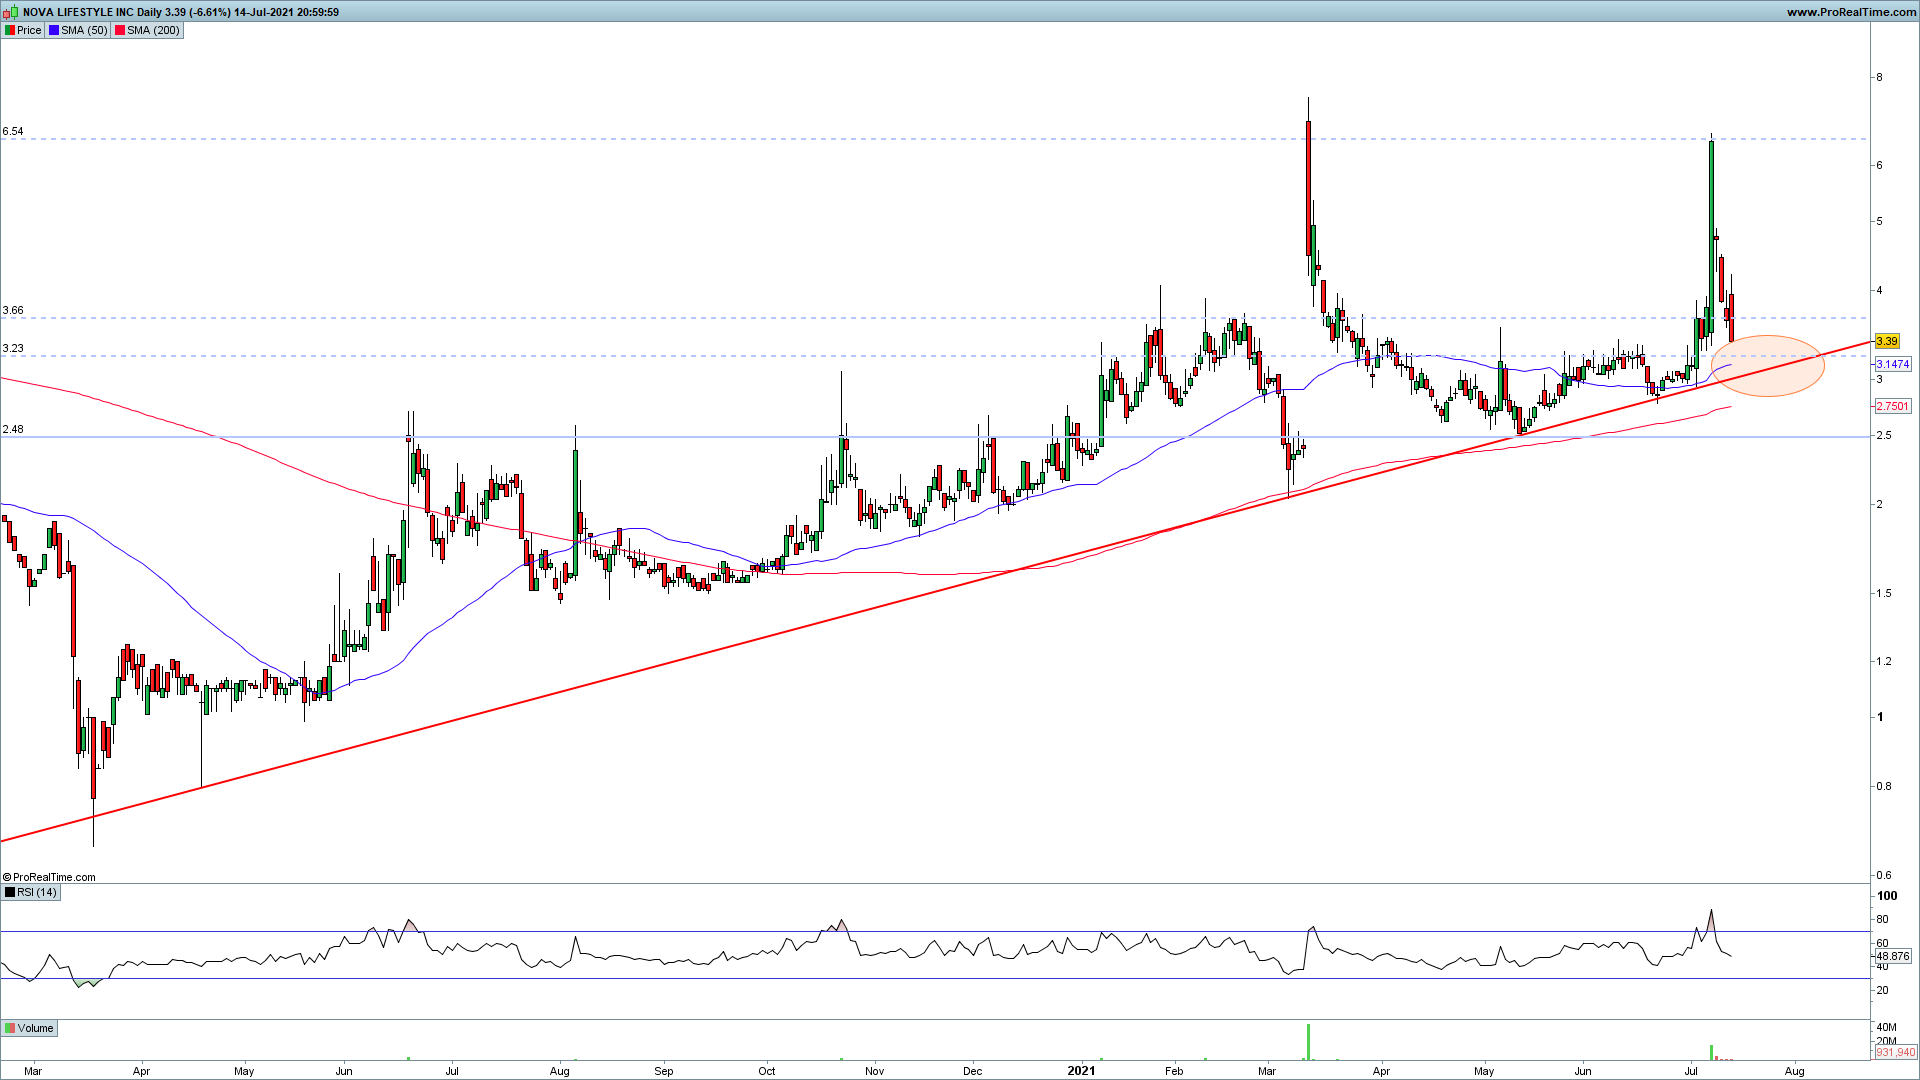Click the 2021 year marker on time axis
Image resolution: width=1920 pixels, height=1080 pixels.
point(1081,1070)
